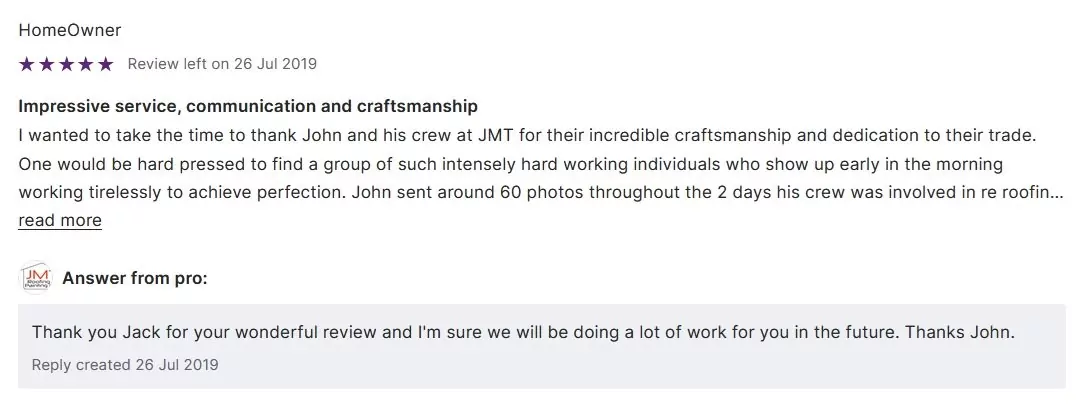Select the 'Impressive service, communication and craftsmanship' heading
Viewport: 1083px width, 407px height.
[248, 106]
